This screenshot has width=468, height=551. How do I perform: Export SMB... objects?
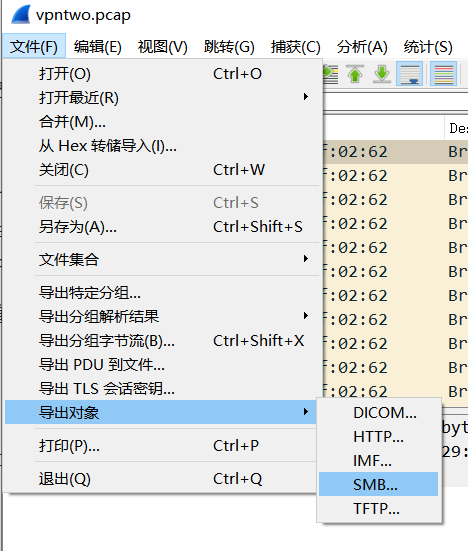[x=379, y=484]
